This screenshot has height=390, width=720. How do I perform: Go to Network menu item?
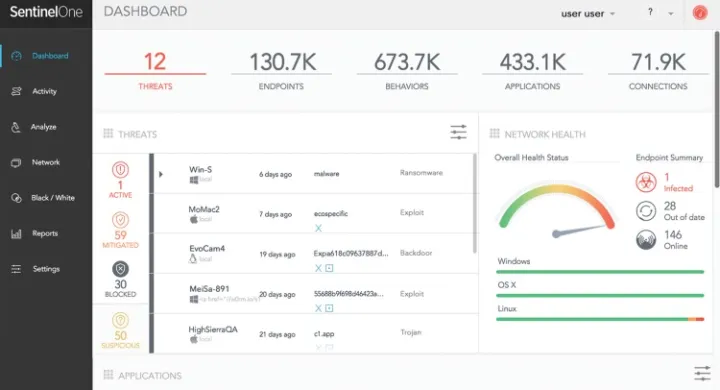[x=46, y=162]
